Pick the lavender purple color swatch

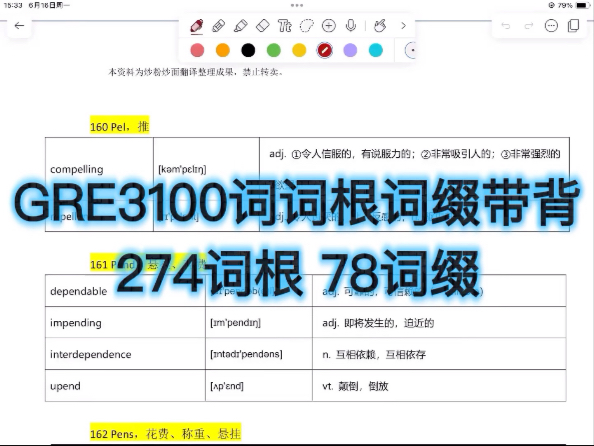click(350, 50)
